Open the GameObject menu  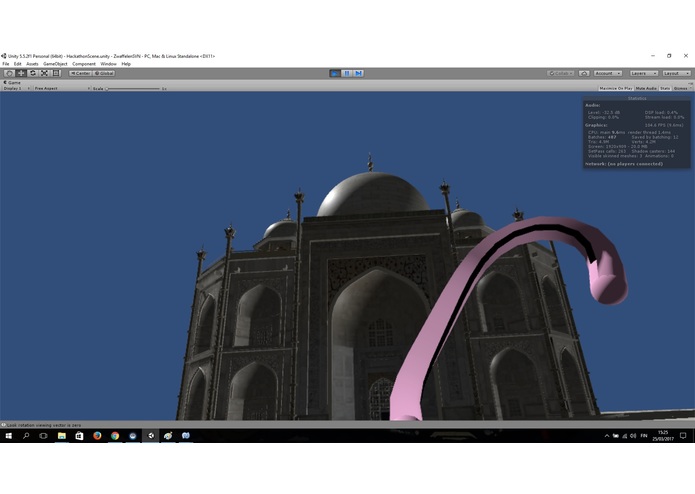click(55, 64)
